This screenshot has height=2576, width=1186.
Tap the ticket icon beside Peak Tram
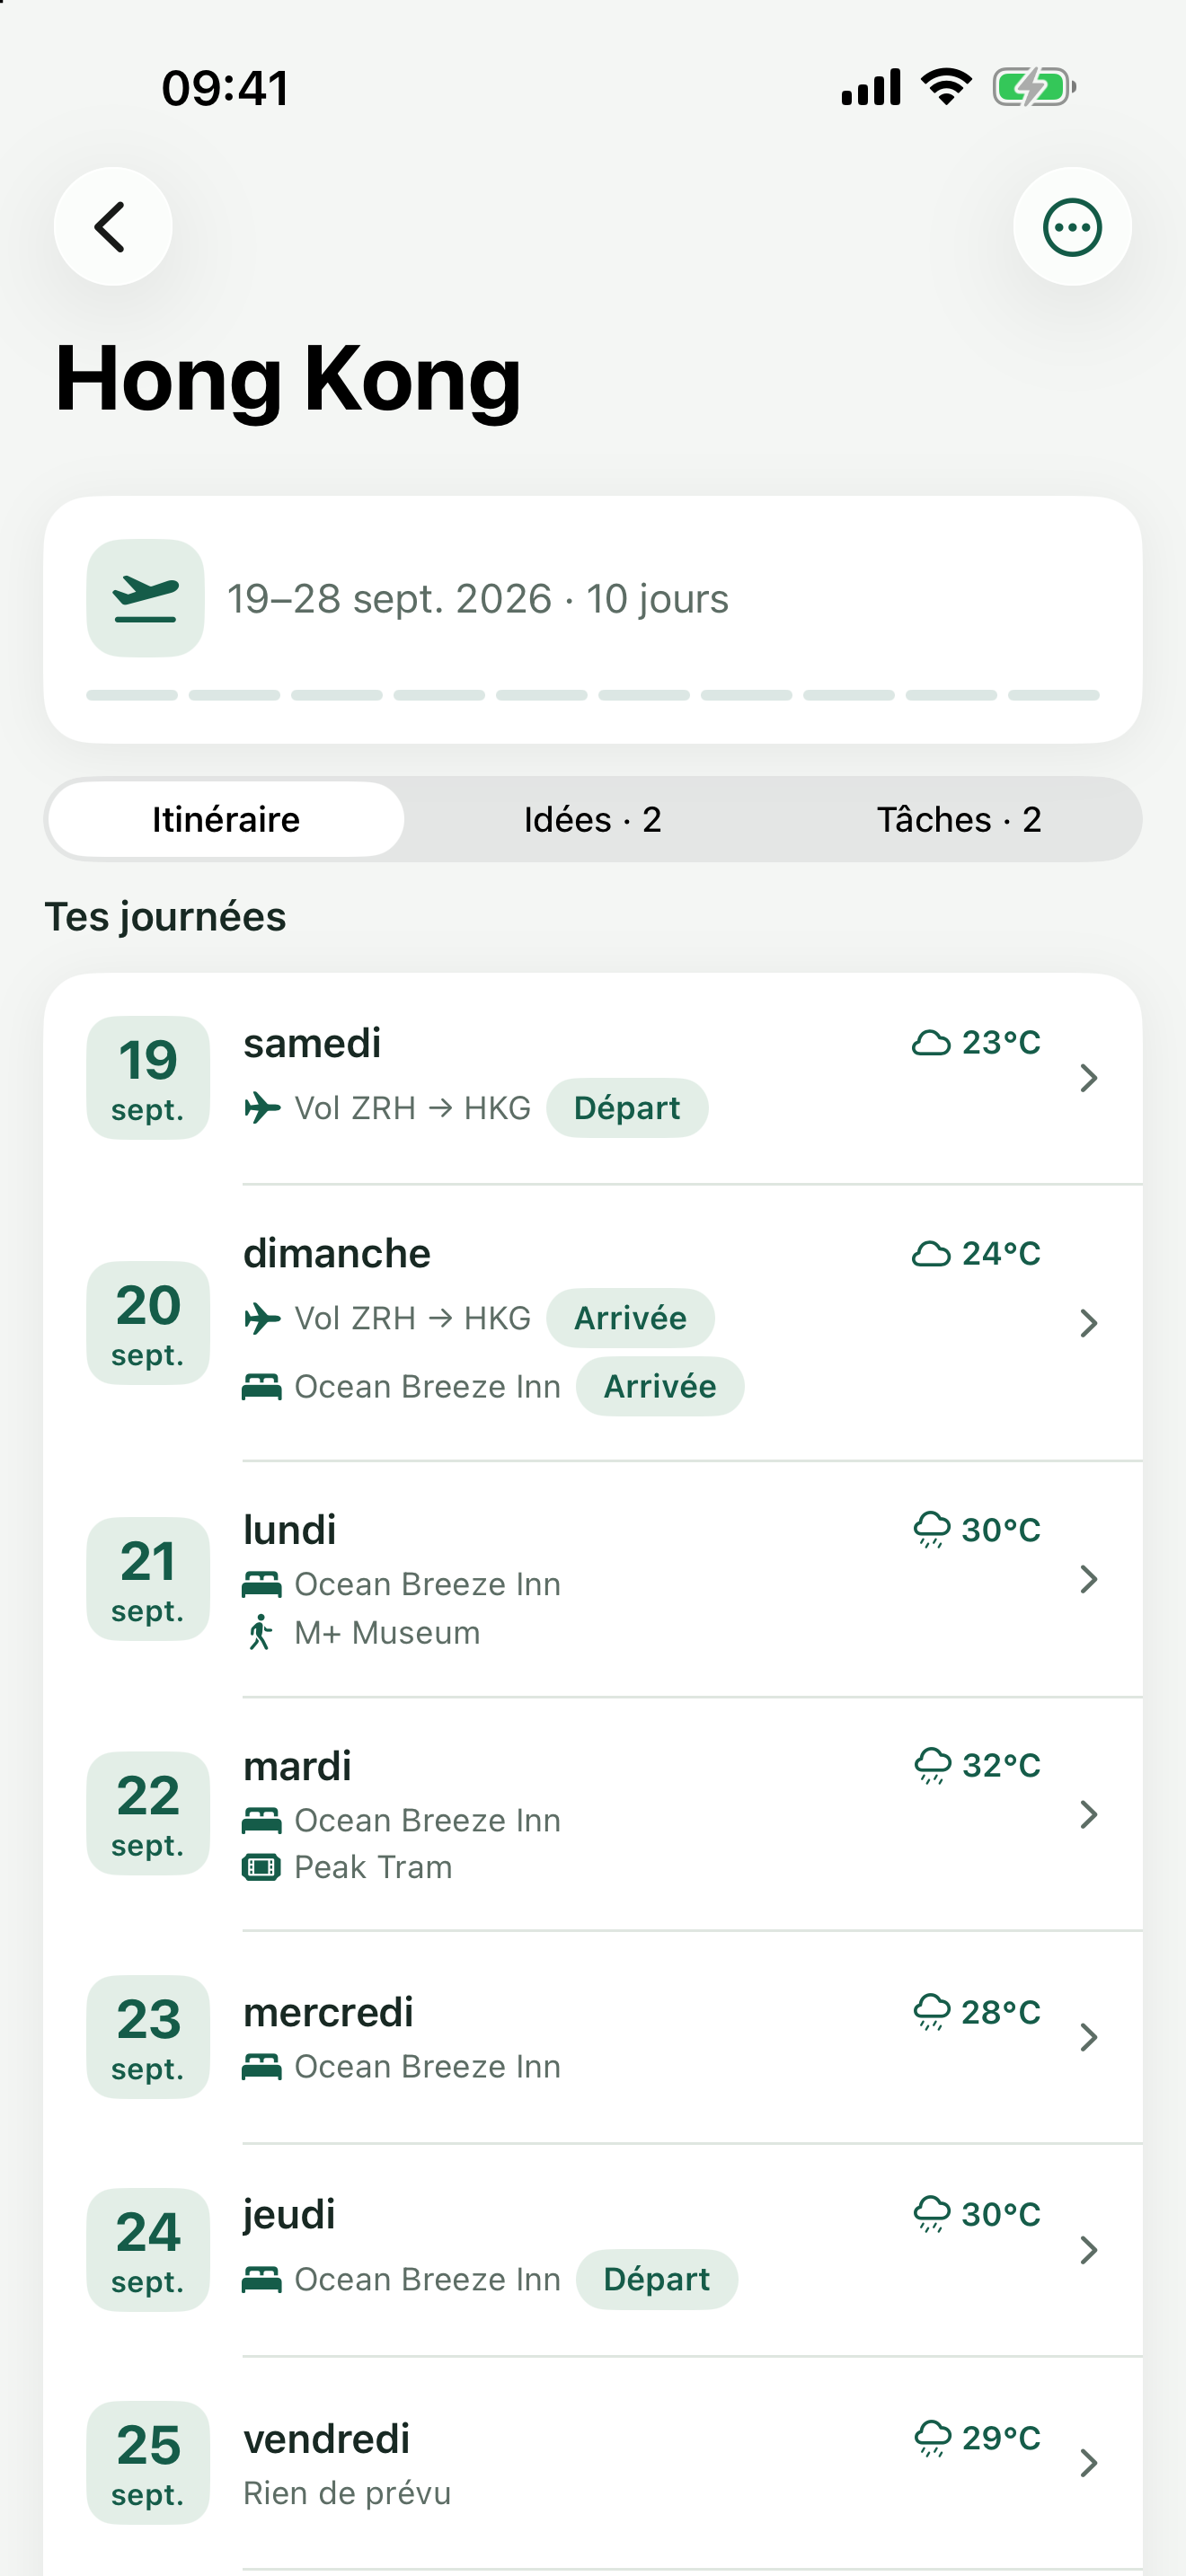coord(262,1867)
